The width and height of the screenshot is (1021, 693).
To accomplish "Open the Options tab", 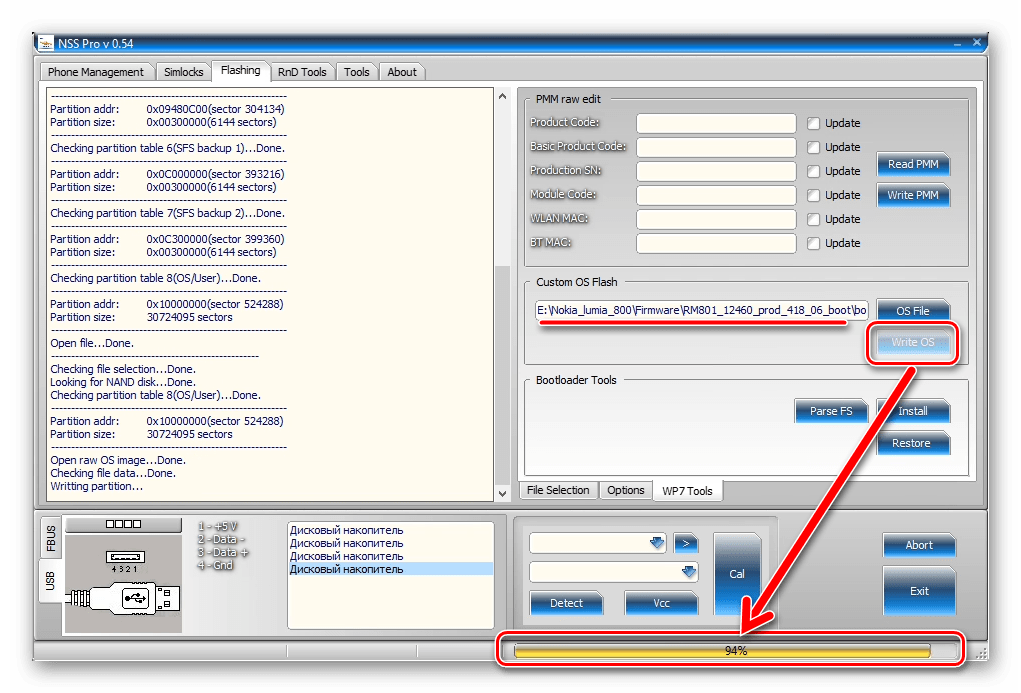I will (x=626, y=490).
